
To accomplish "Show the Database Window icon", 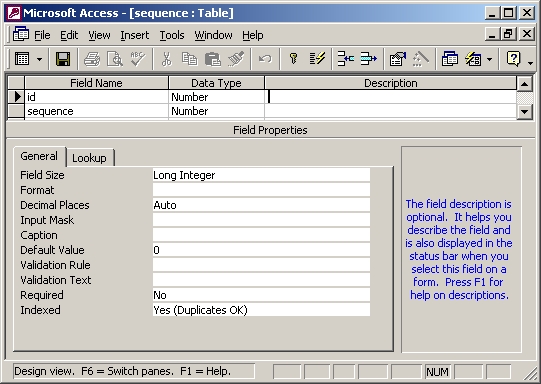I will tap(450, 59).
